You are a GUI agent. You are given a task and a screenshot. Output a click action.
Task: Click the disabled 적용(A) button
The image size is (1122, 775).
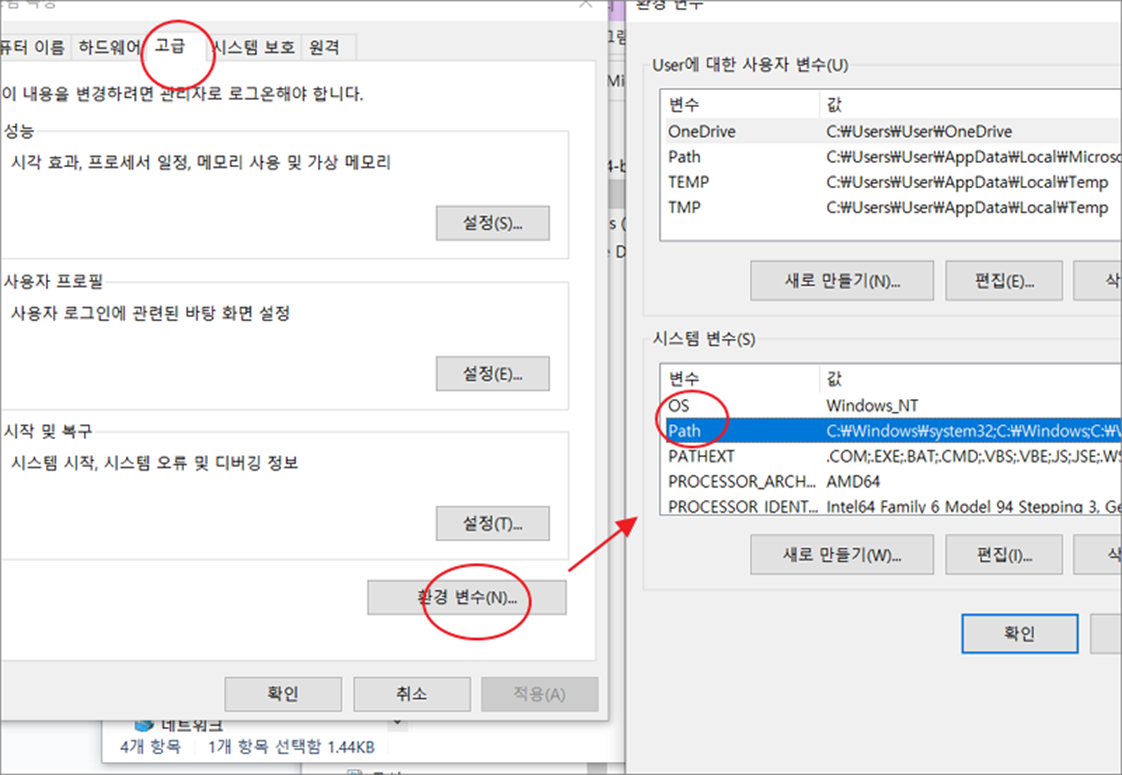pos(540,693)
